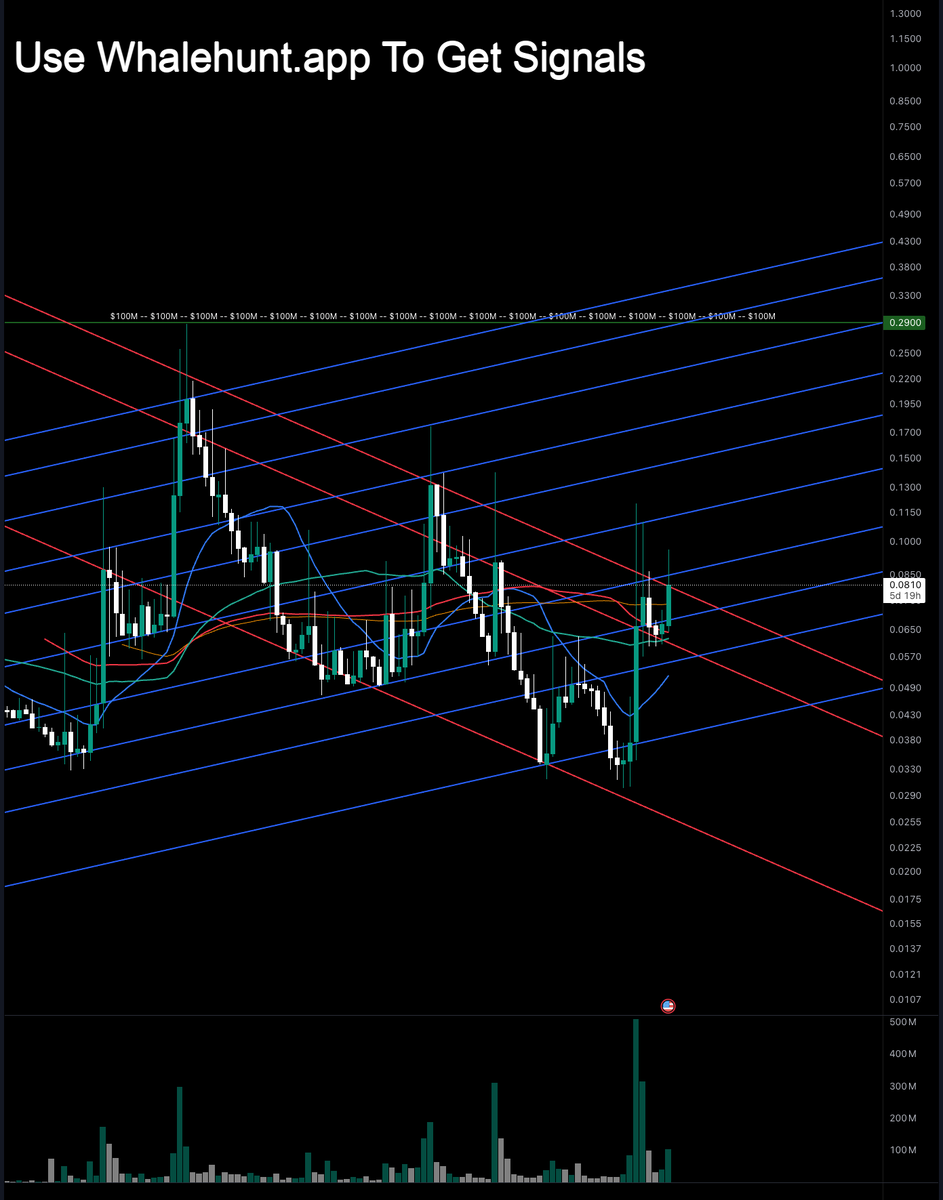The image size is (943, 1200).
Task: Click the 0.0650 price axis label
Action: coord(905,630)
